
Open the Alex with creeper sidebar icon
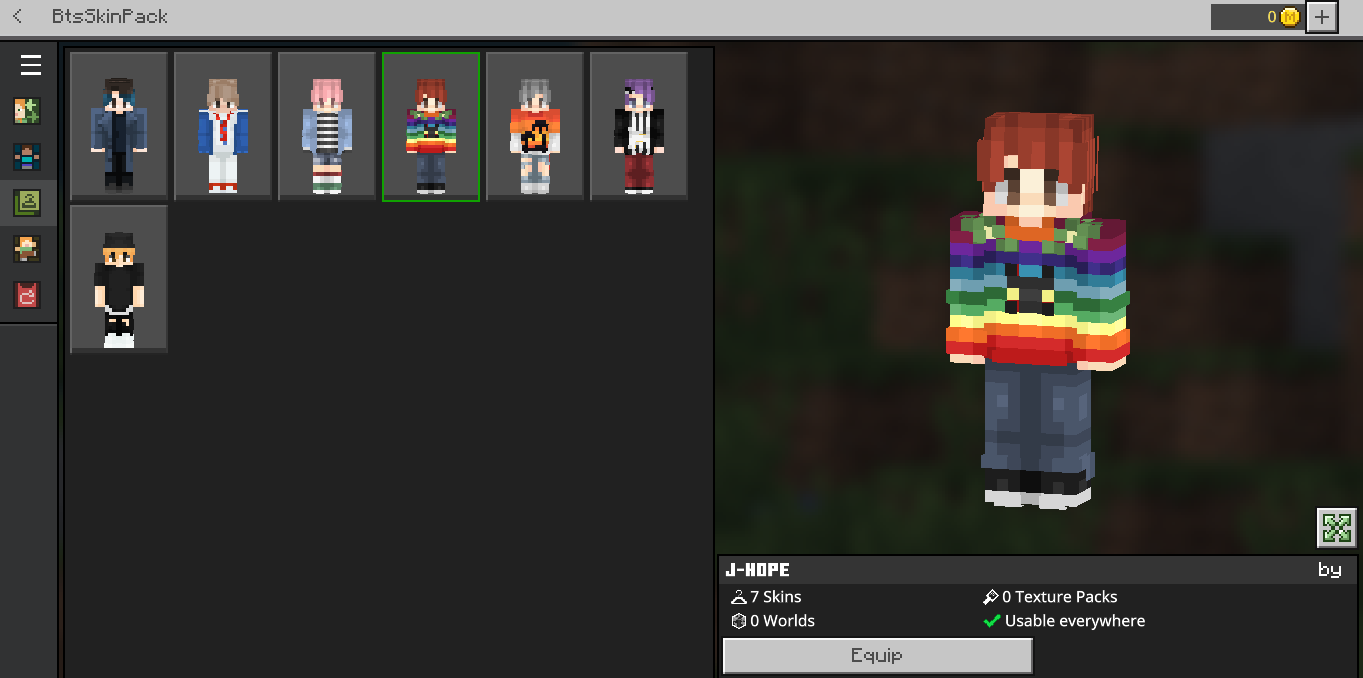[27, 111]
